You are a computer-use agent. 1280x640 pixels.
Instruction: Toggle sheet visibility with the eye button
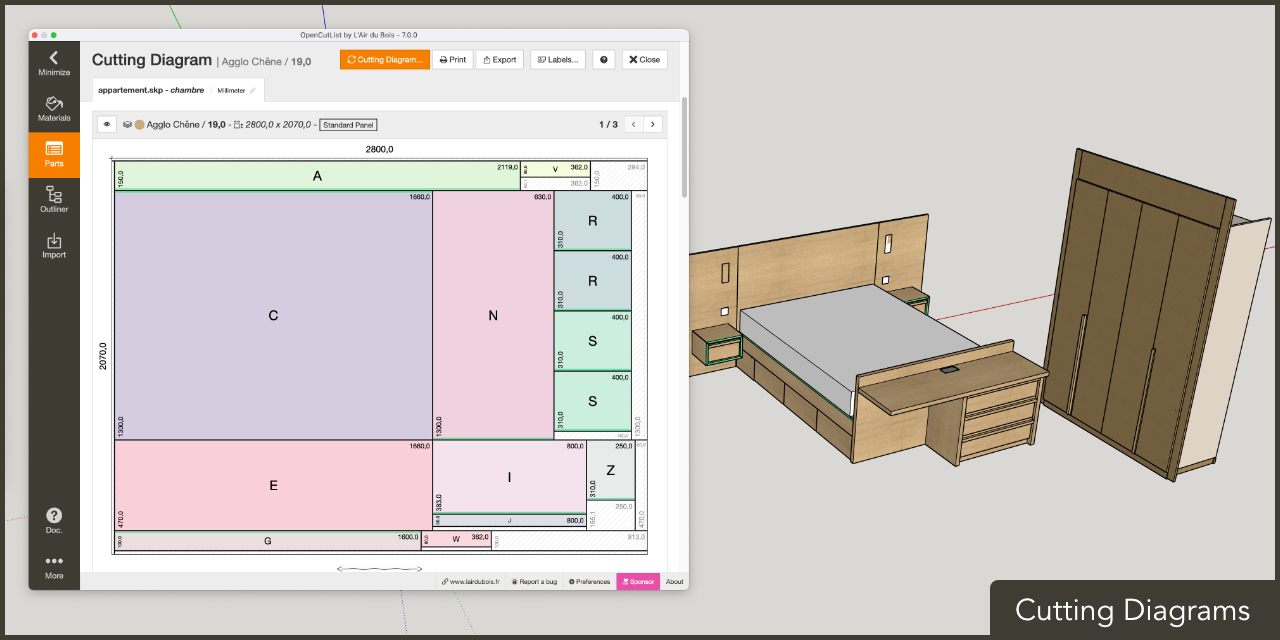click(107, 125)
